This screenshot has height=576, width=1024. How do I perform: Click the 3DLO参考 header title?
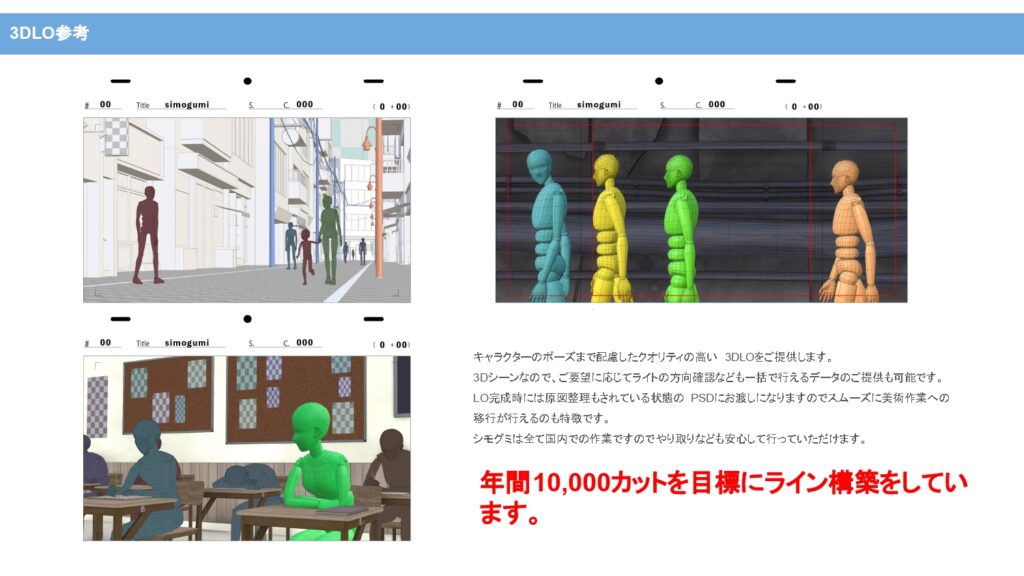(x=49, y=33)
